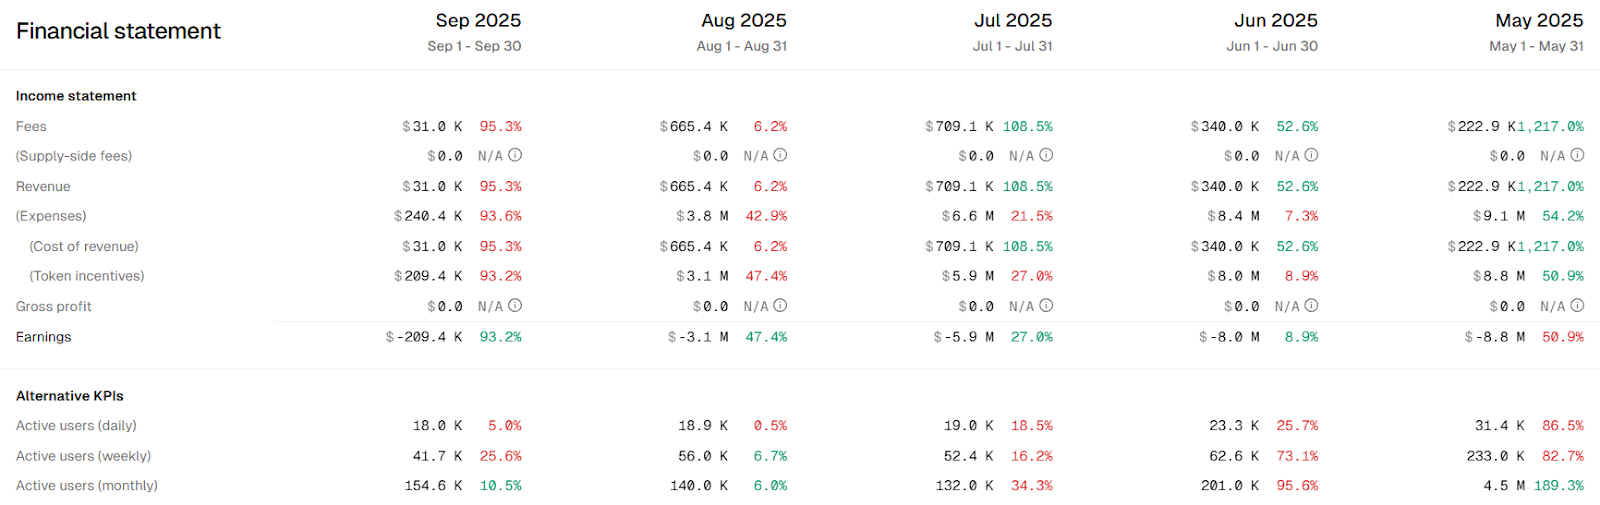Screen dimensions: 1600x505
Task: Click info icon for Jun 2025 gross profit
Action: tap(1311, 305)
